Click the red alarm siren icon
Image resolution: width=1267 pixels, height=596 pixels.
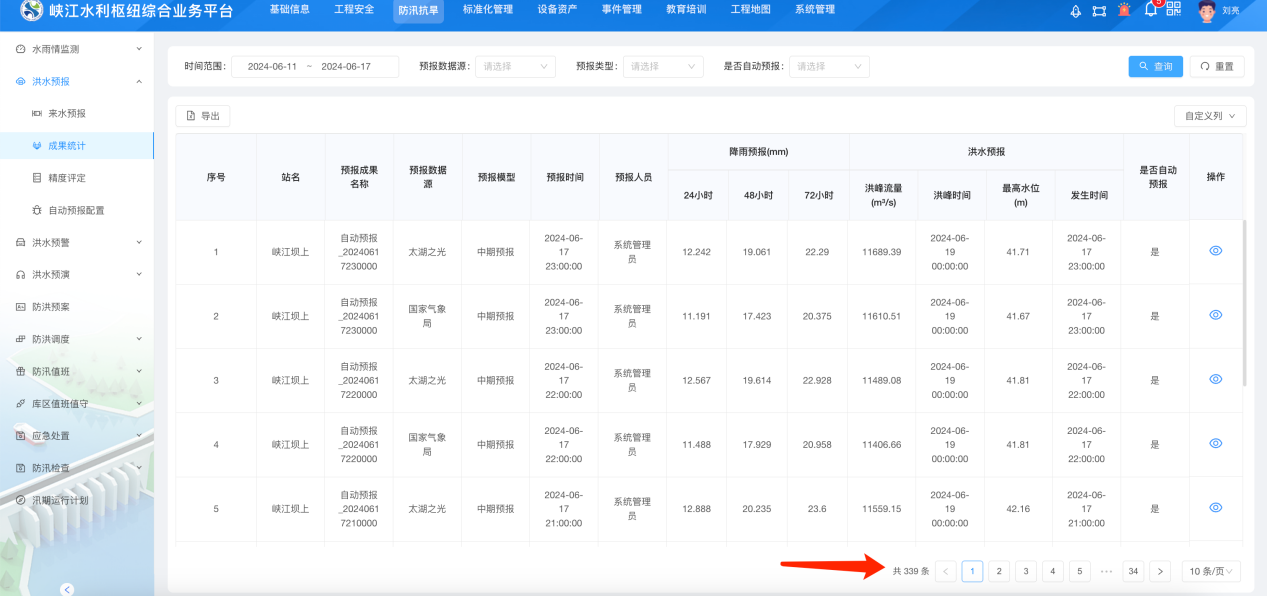[1124, 10]
